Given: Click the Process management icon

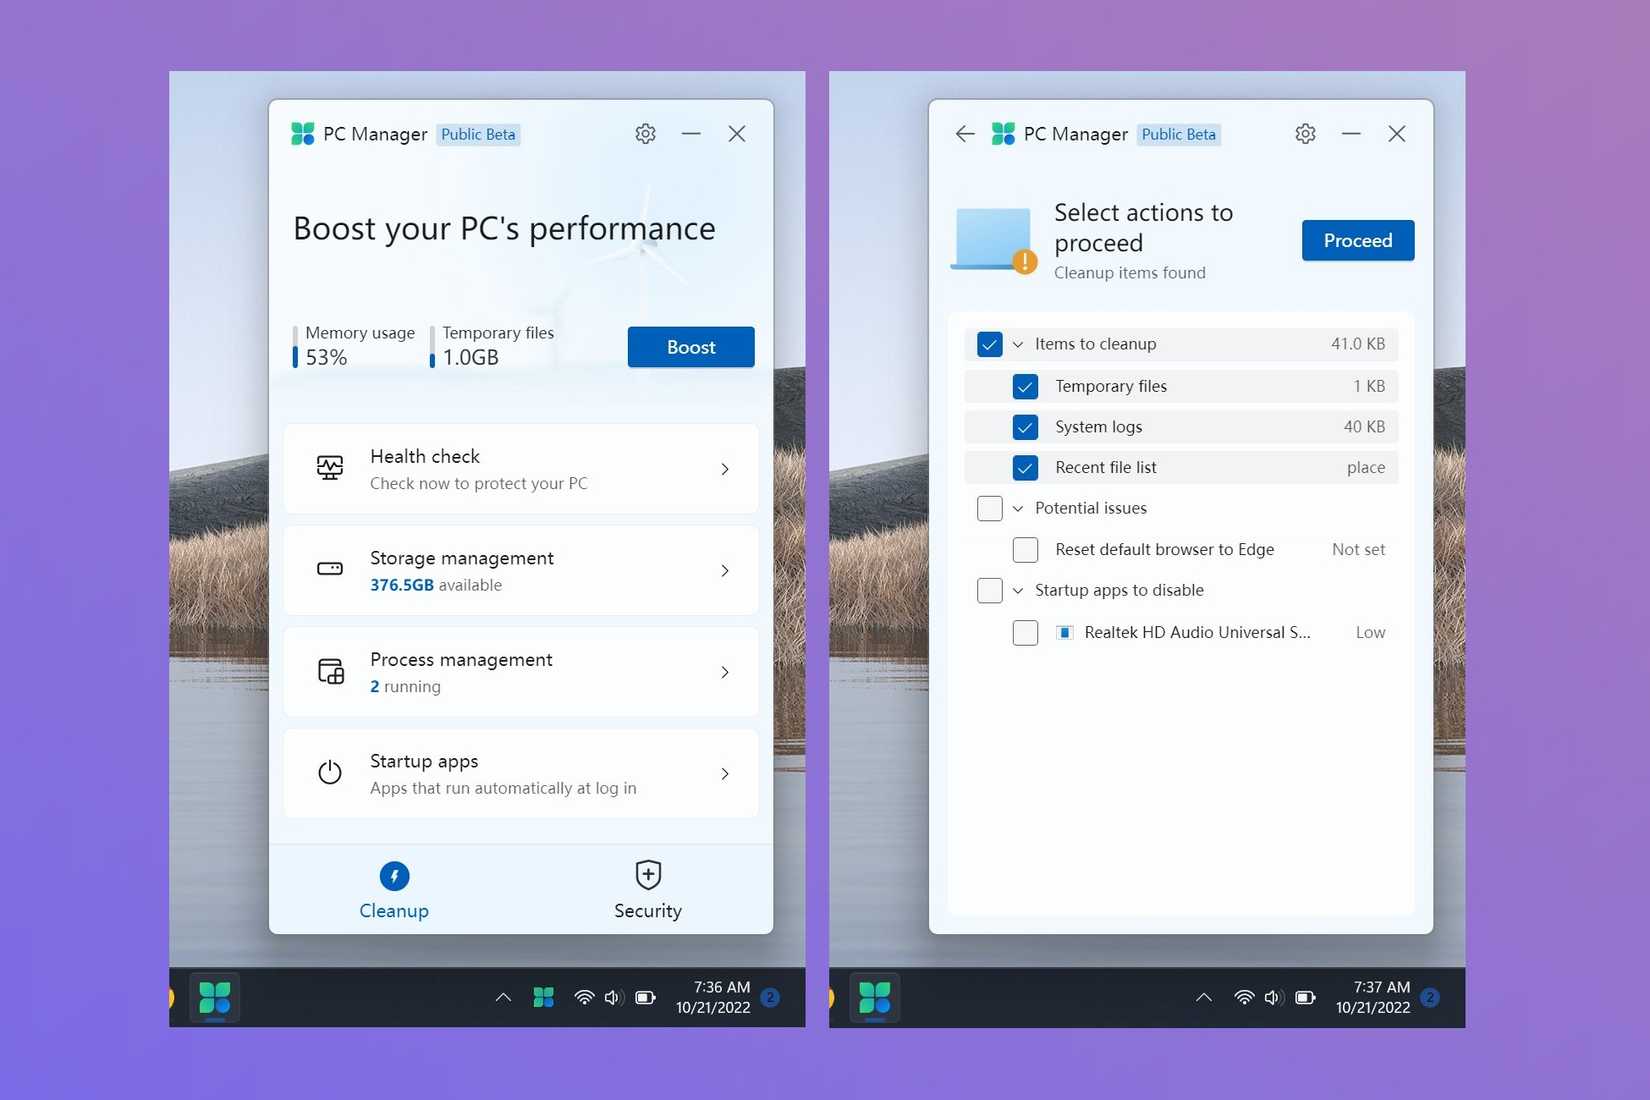Looking at the screenshot, I should 330,671.
